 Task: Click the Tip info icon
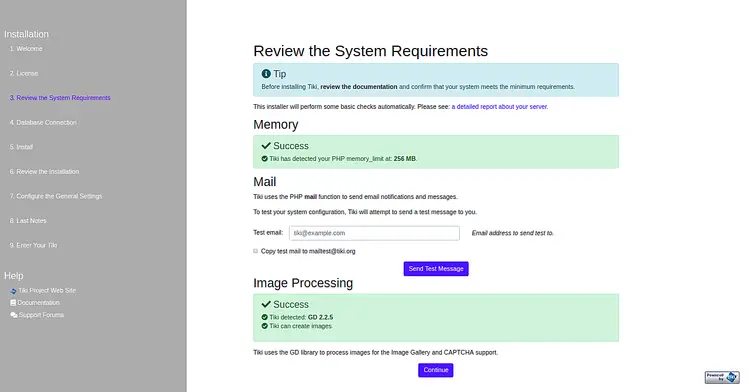[266, 74]
